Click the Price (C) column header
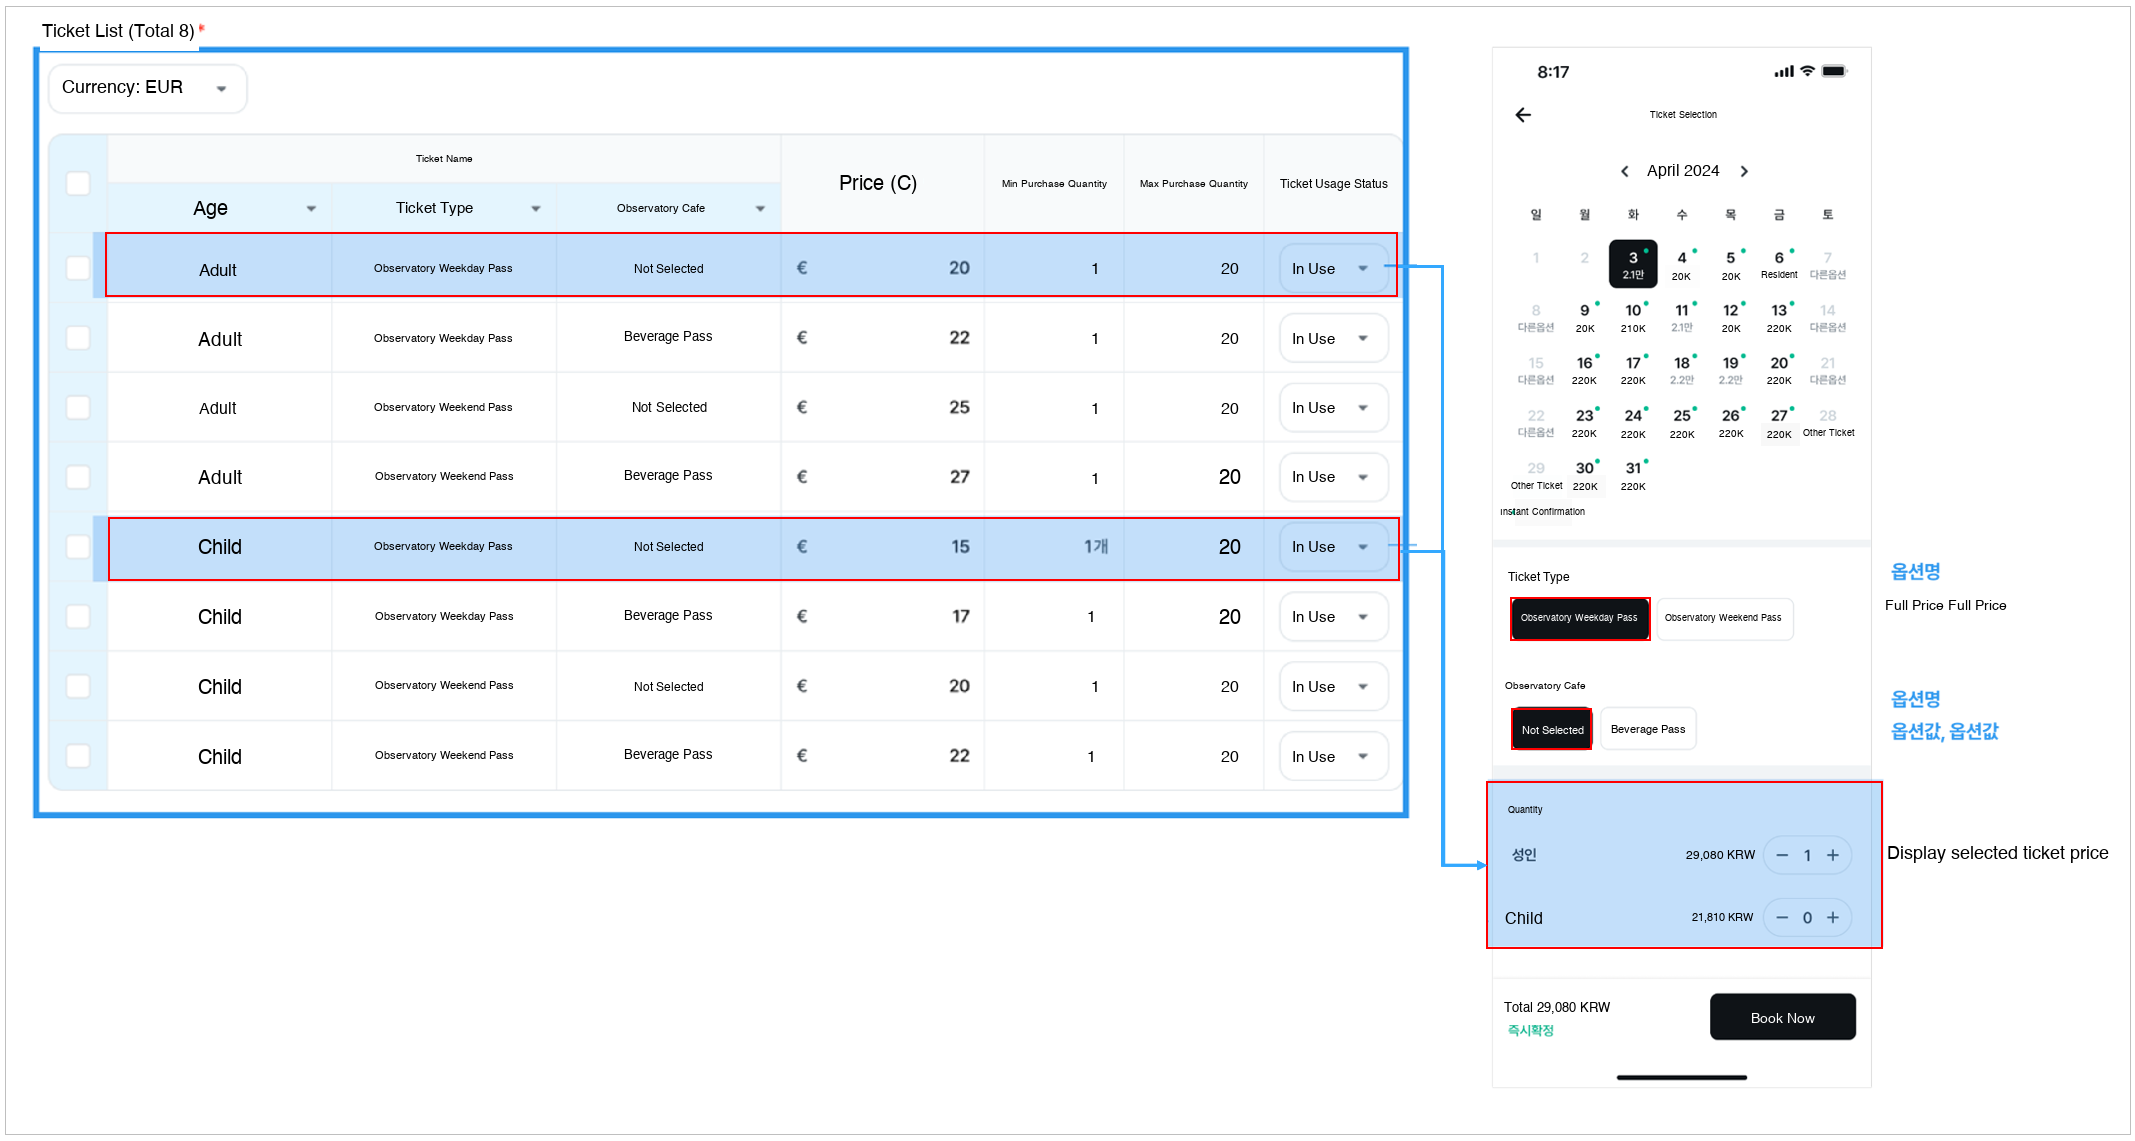The image size is (2135, 1141). pyautogui.click(x=878, y=183)
